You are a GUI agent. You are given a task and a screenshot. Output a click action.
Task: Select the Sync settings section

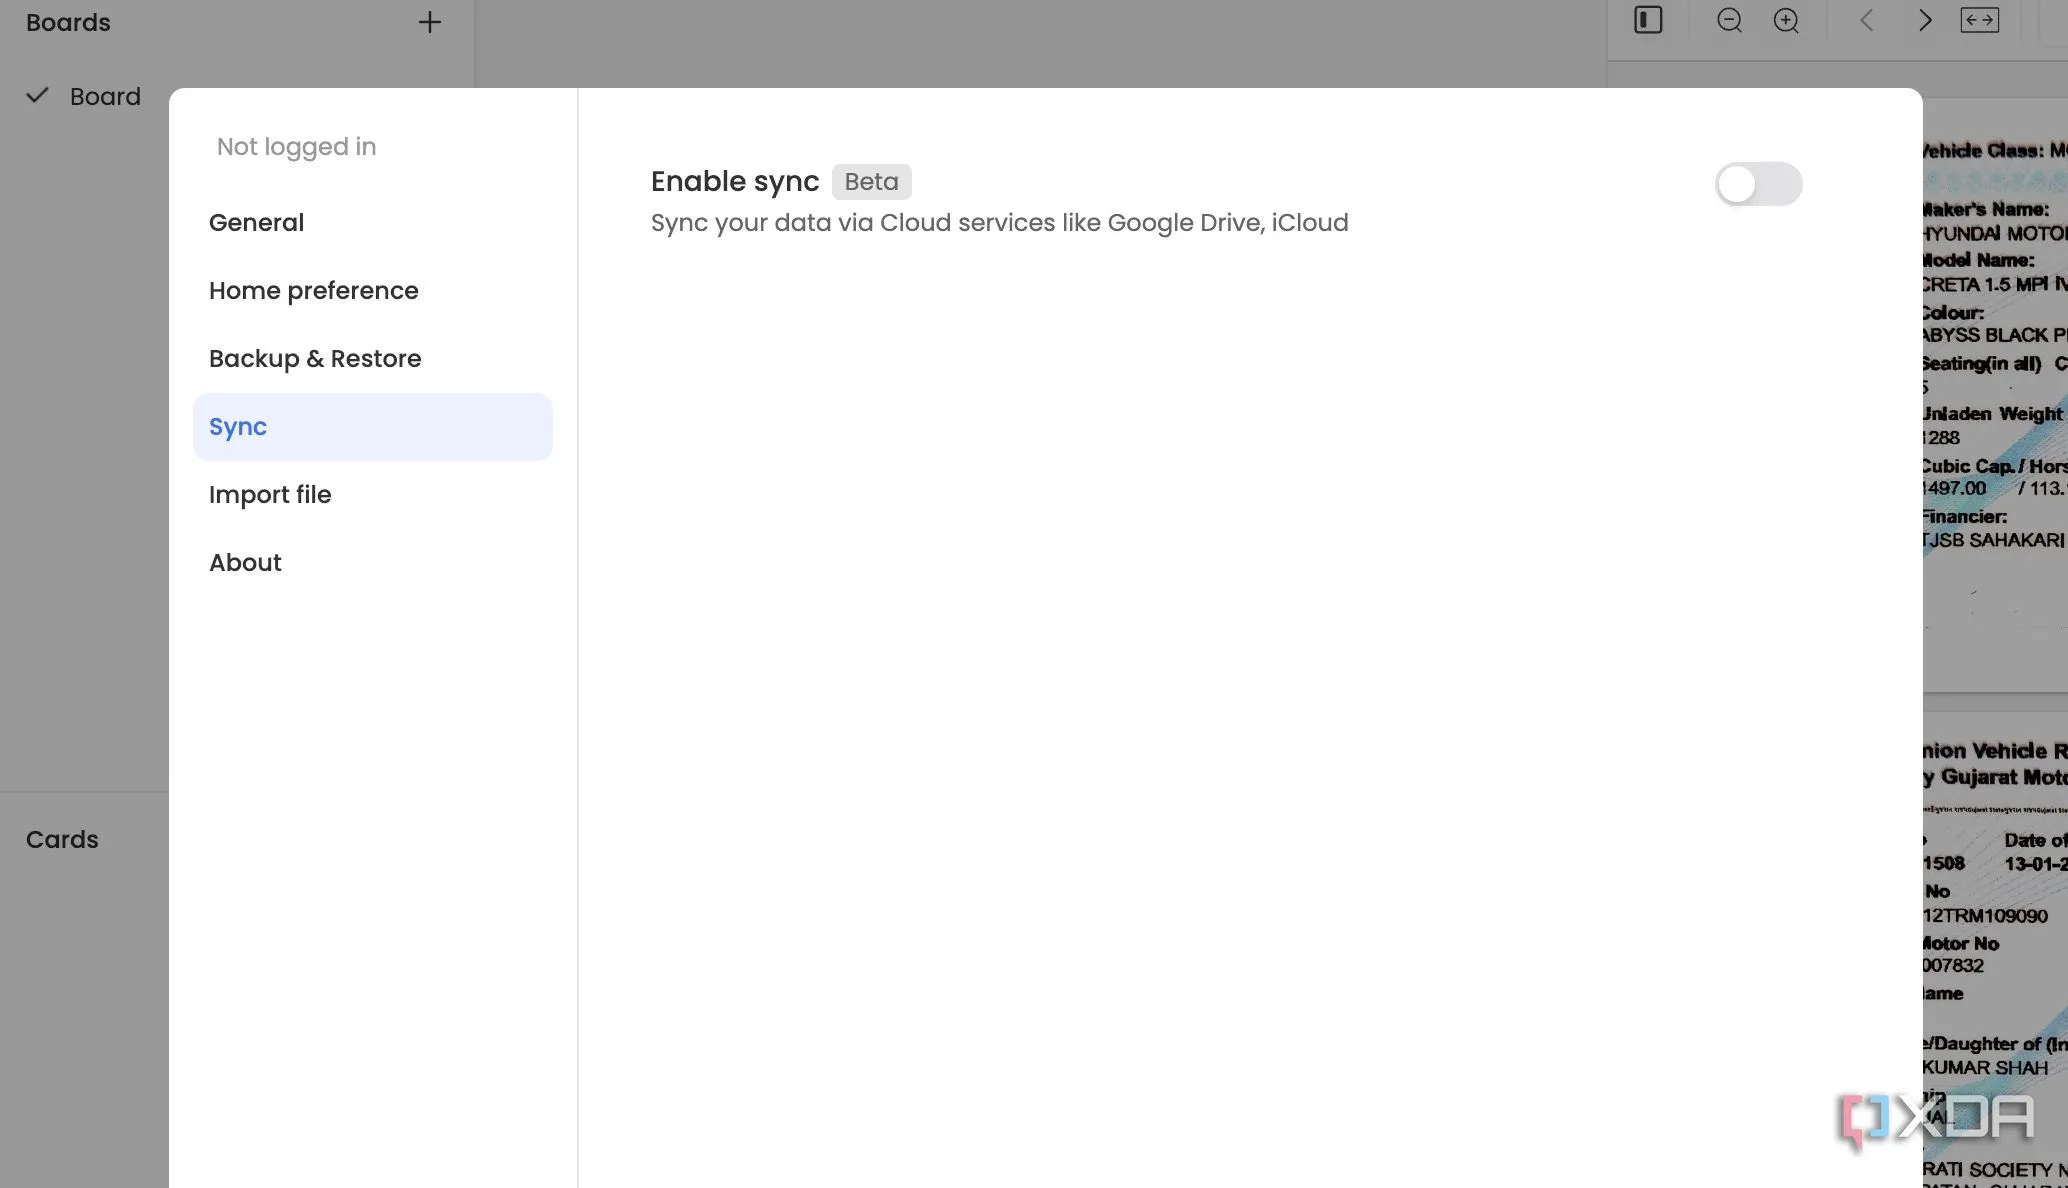(372, 427)
